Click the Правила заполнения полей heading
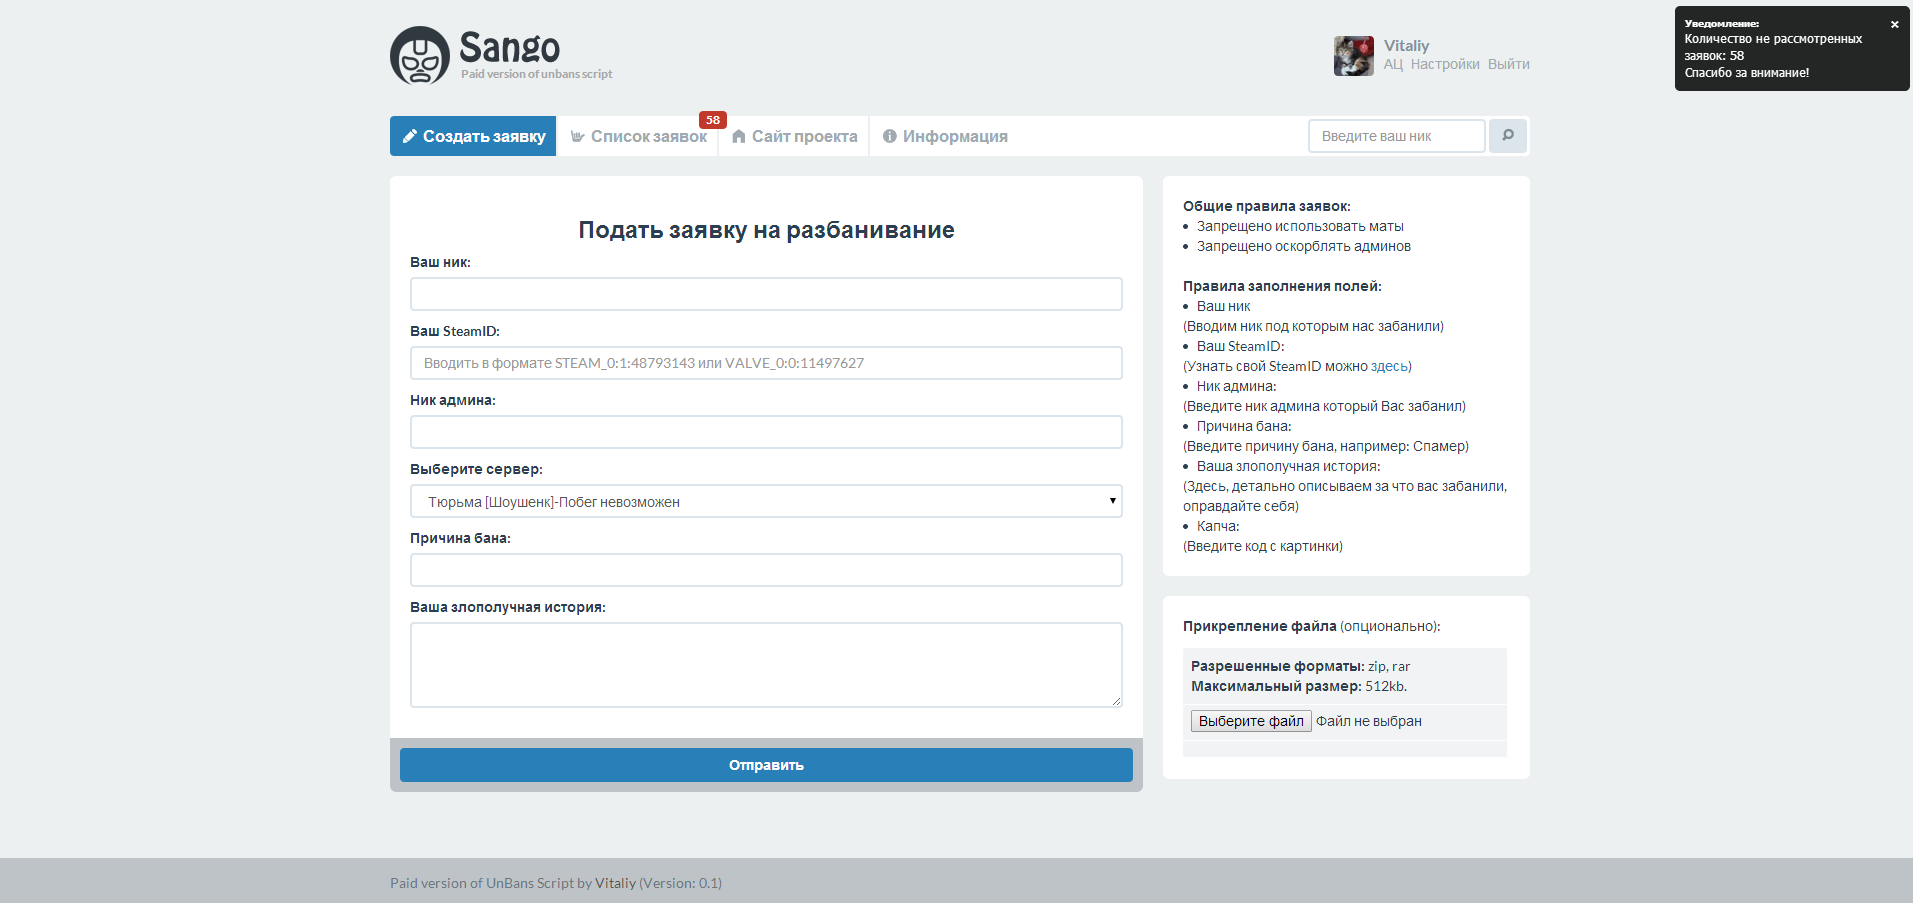 pyautogui.click(x=1282, y=286)
